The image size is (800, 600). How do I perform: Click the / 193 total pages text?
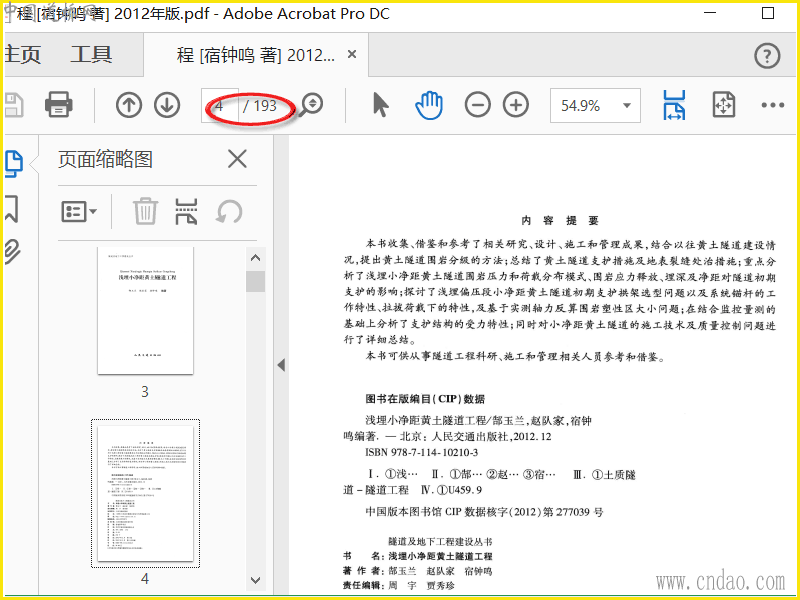coord(260,106)
